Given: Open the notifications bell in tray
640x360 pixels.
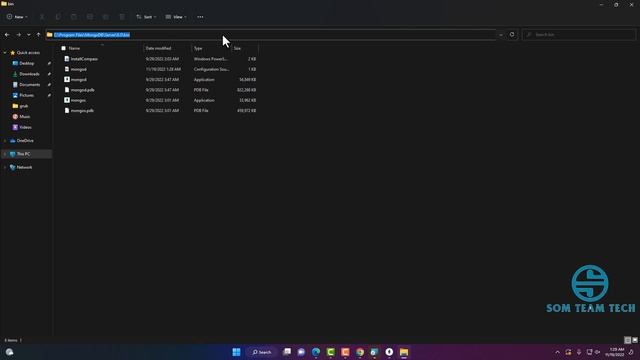Looking at the screenshot, I should pos(631,352).
